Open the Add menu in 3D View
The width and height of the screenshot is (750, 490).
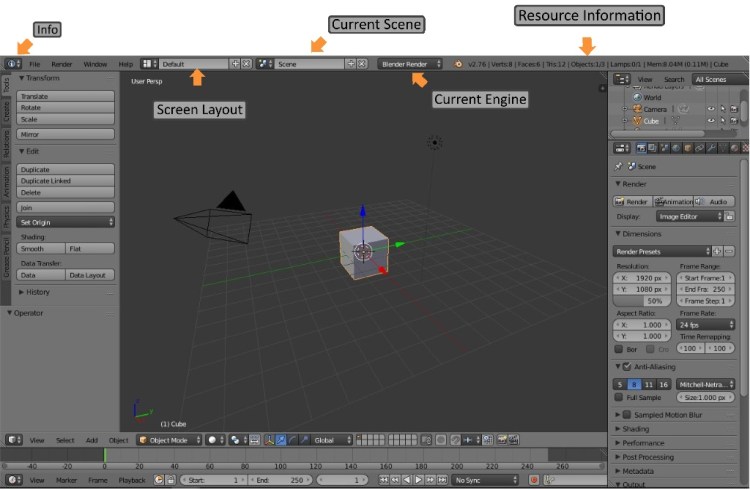click(x=92, y=440)
